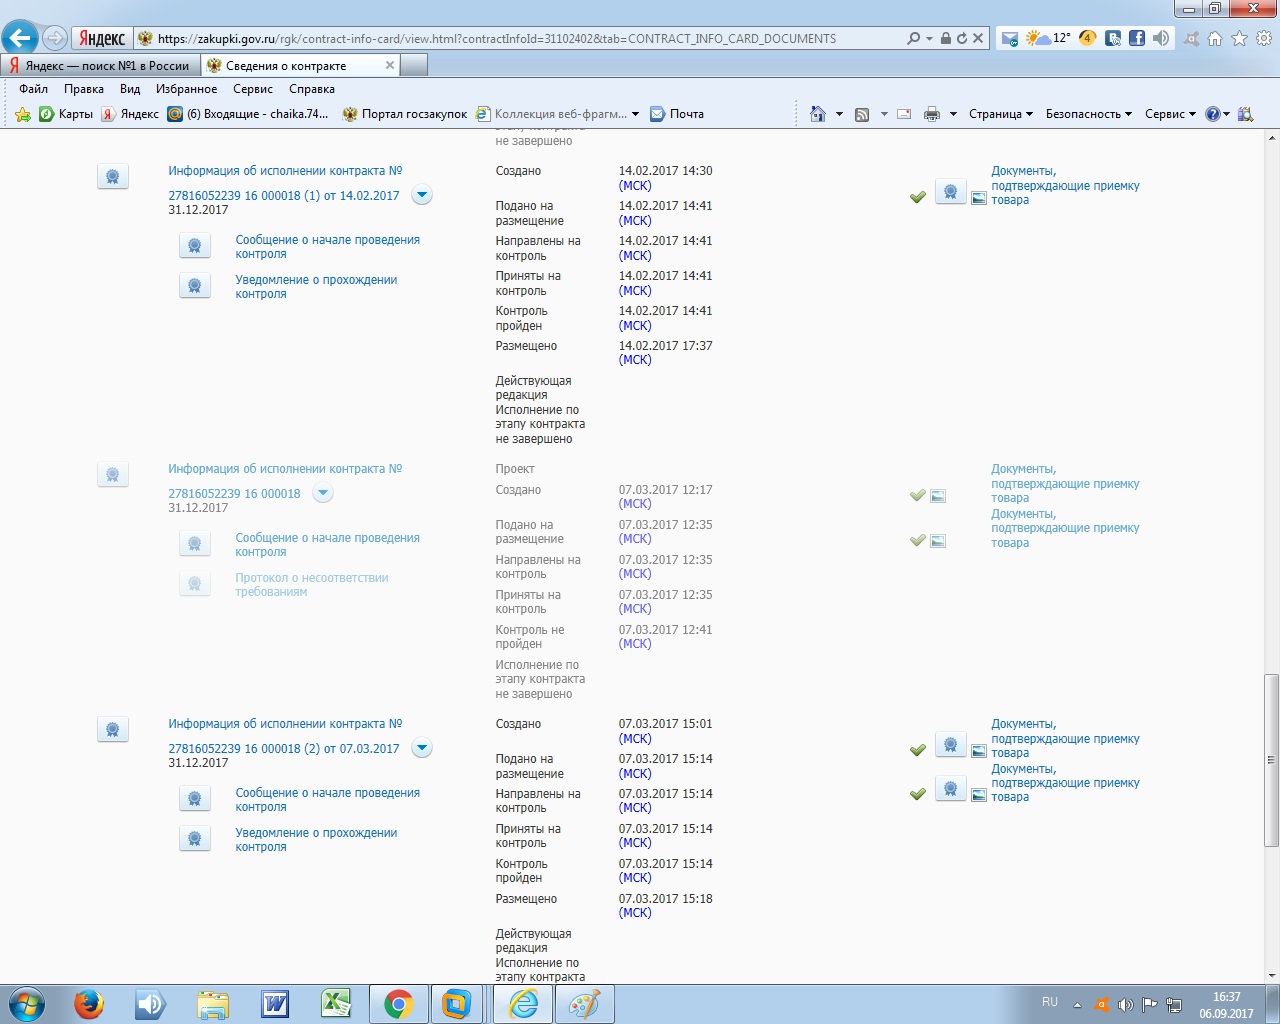1280x1024 pixels.
Task: Open the Безопасность dropdown menu
Action: [1088, 114]
